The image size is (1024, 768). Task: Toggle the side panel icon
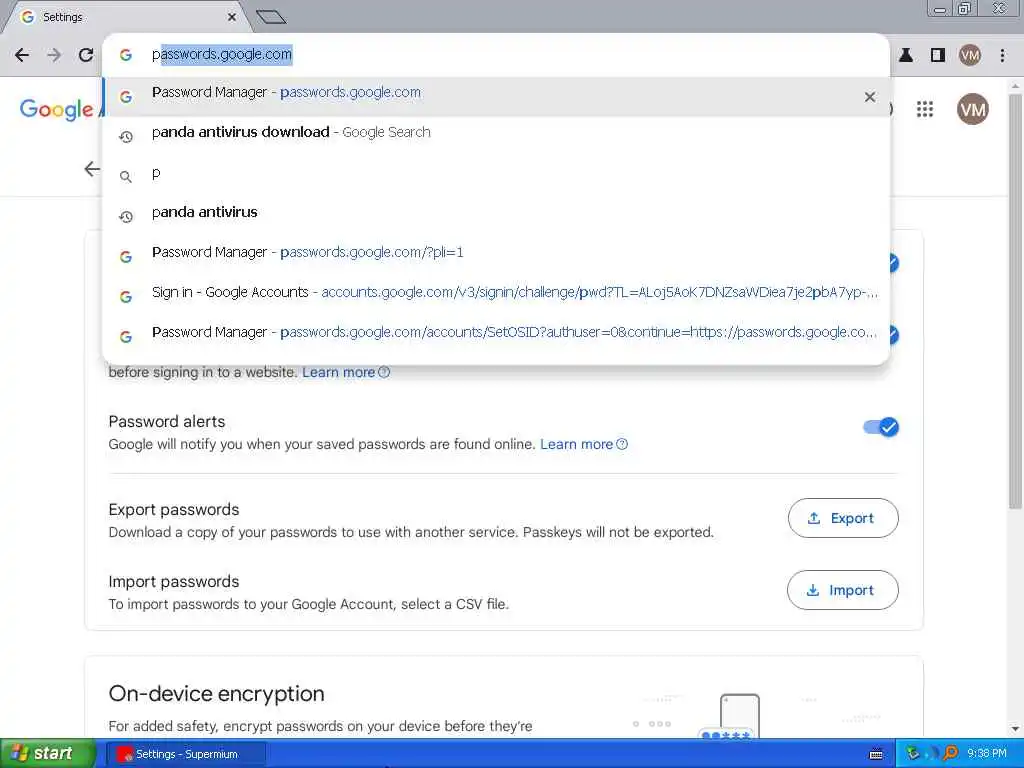938,56
